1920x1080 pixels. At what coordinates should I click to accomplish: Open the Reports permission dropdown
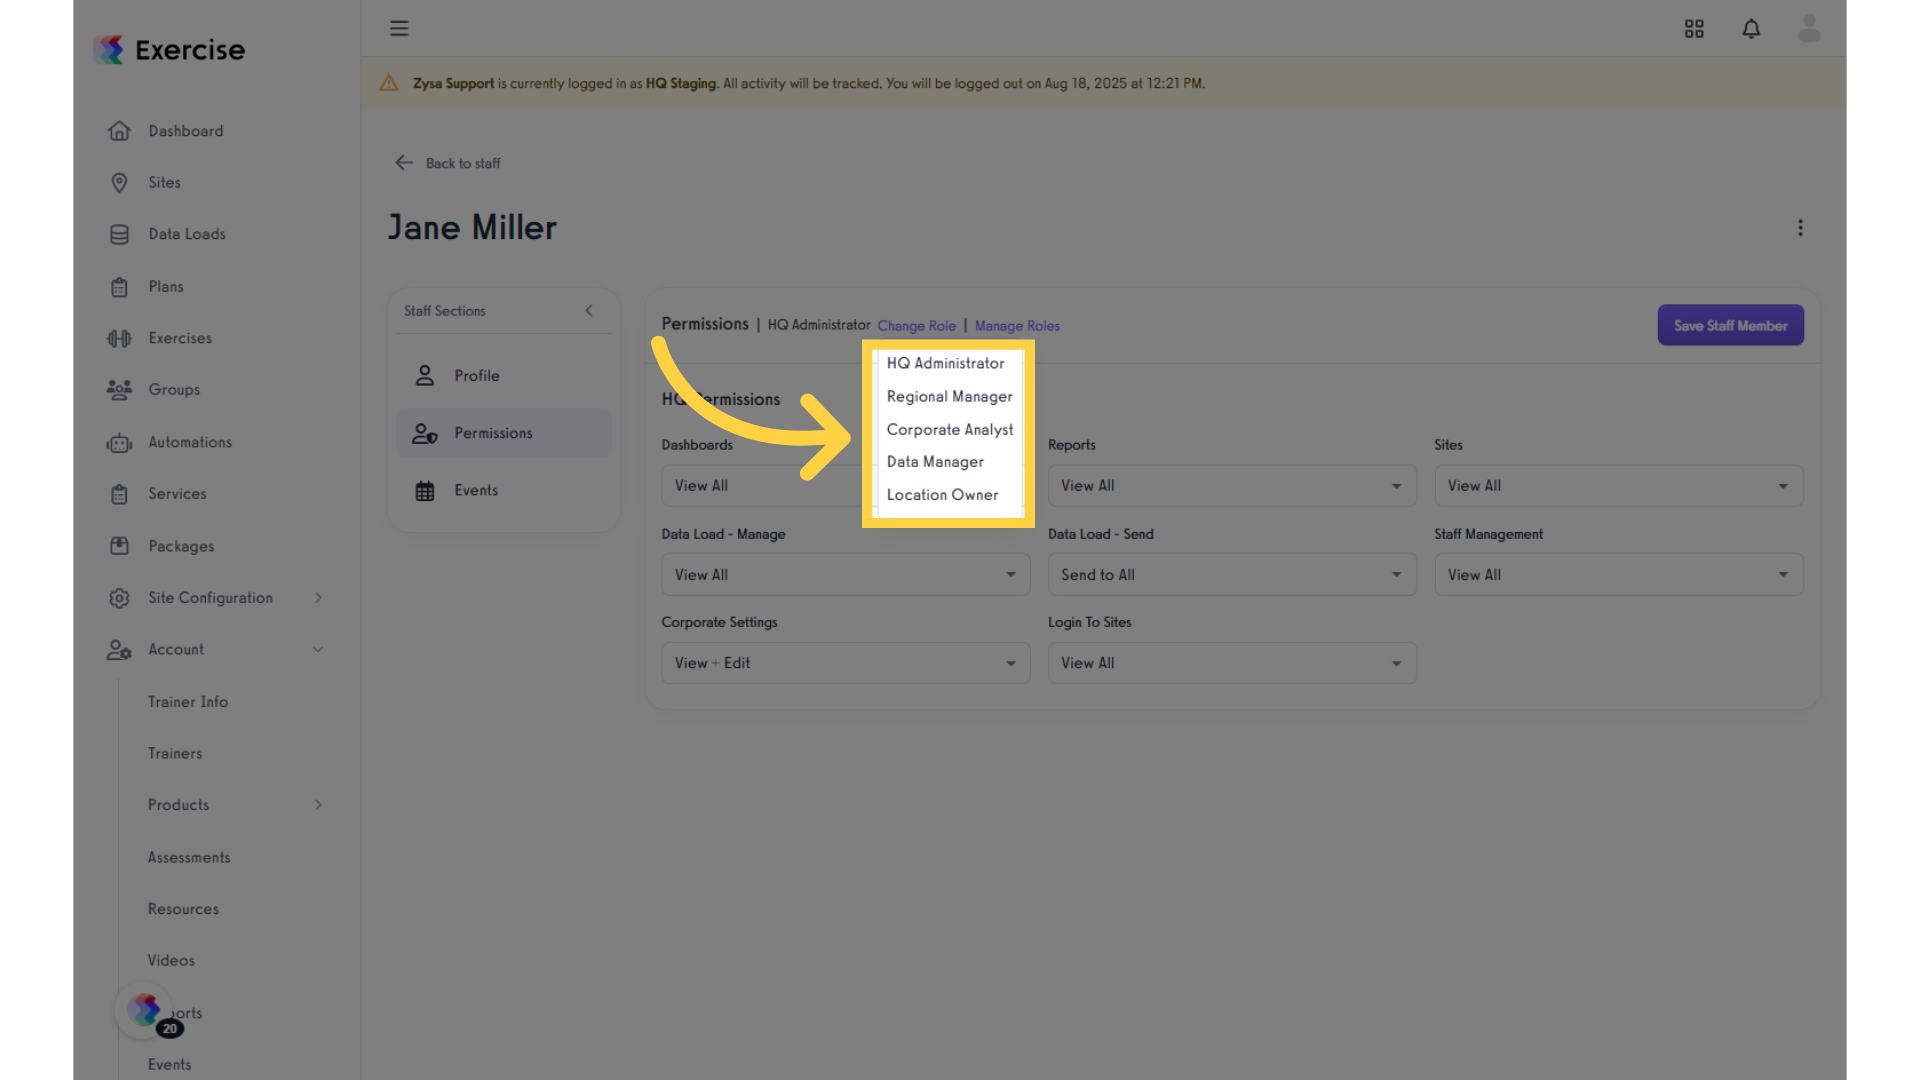point(1232,486)
